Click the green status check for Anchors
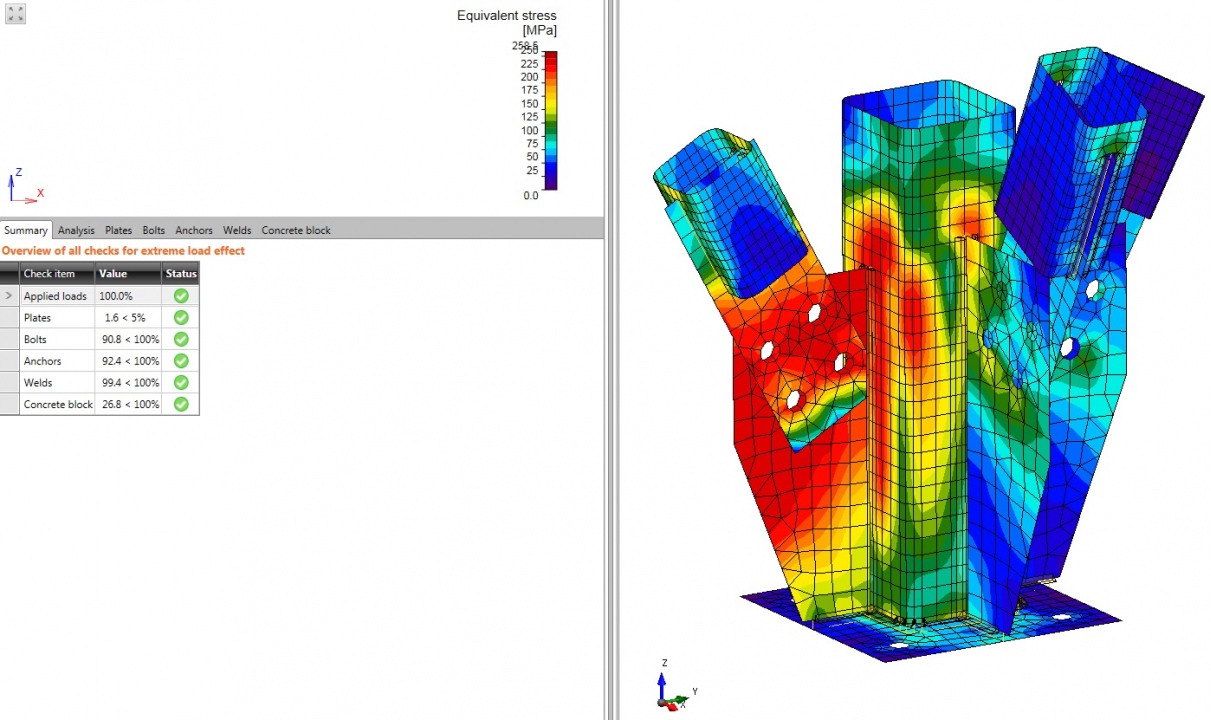The image size is (1211, 720). point(181,361)
